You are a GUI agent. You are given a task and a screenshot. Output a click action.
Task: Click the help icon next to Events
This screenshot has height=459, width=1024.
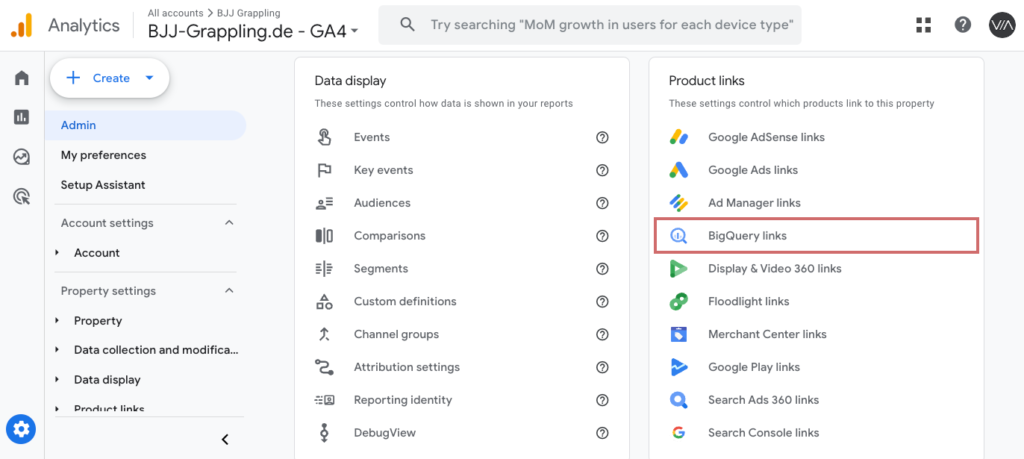tap(602, 138)
